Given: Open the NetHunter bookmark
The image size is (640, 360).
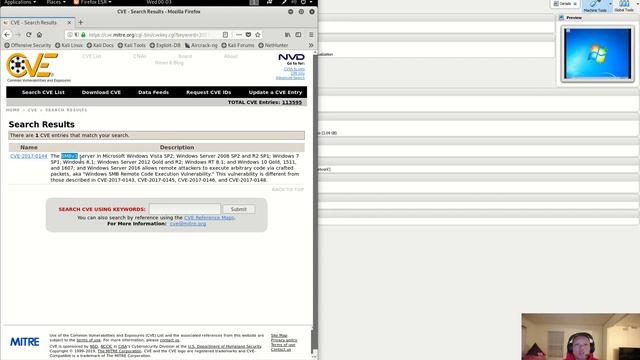Looking at the screenshot, I should (x=273, y=45).
